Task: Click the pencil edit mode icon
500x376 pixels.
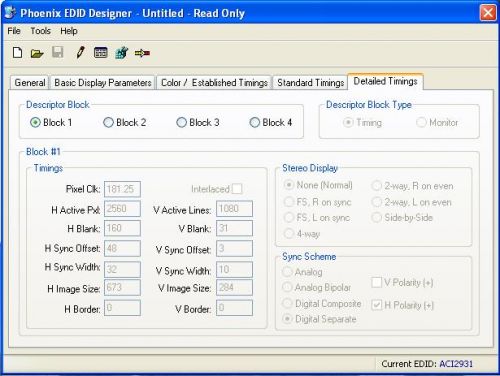Action: click(x=80, y=52)
